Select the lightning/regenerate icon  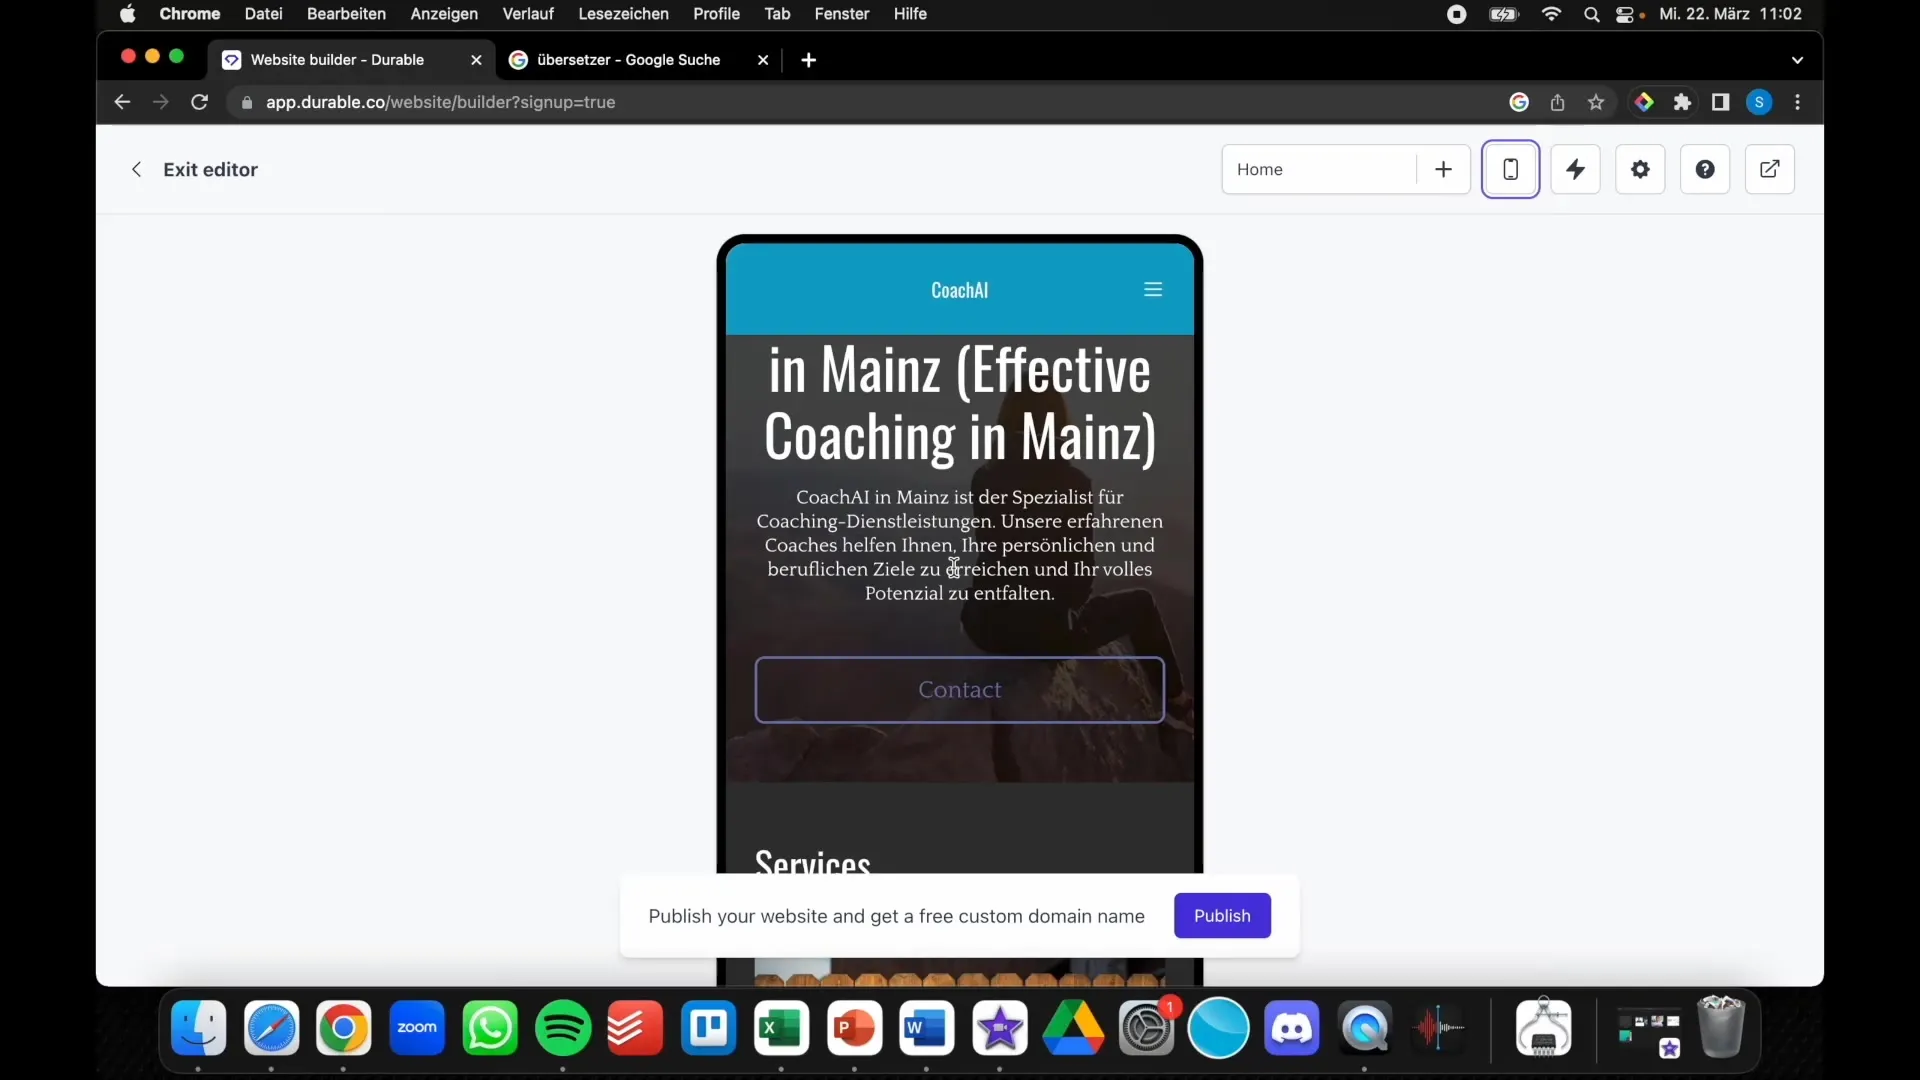[x=1573, y=169]
